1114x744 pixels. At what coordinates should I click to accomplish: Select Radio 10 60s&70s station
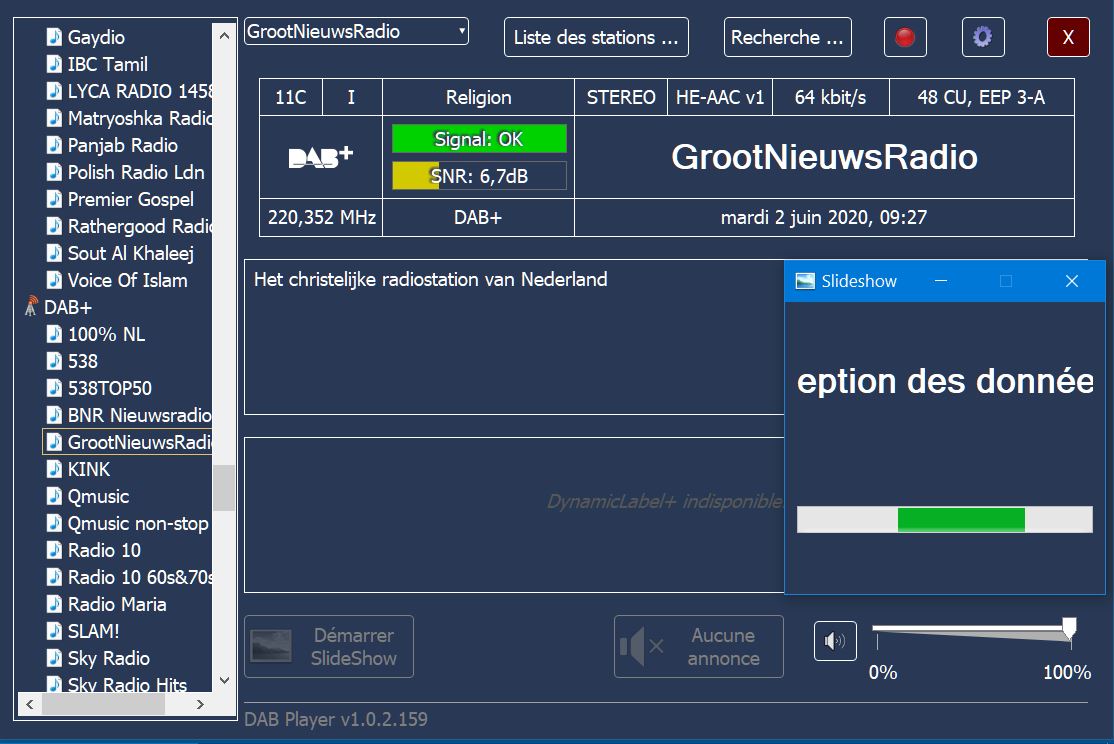click(139, 577)
